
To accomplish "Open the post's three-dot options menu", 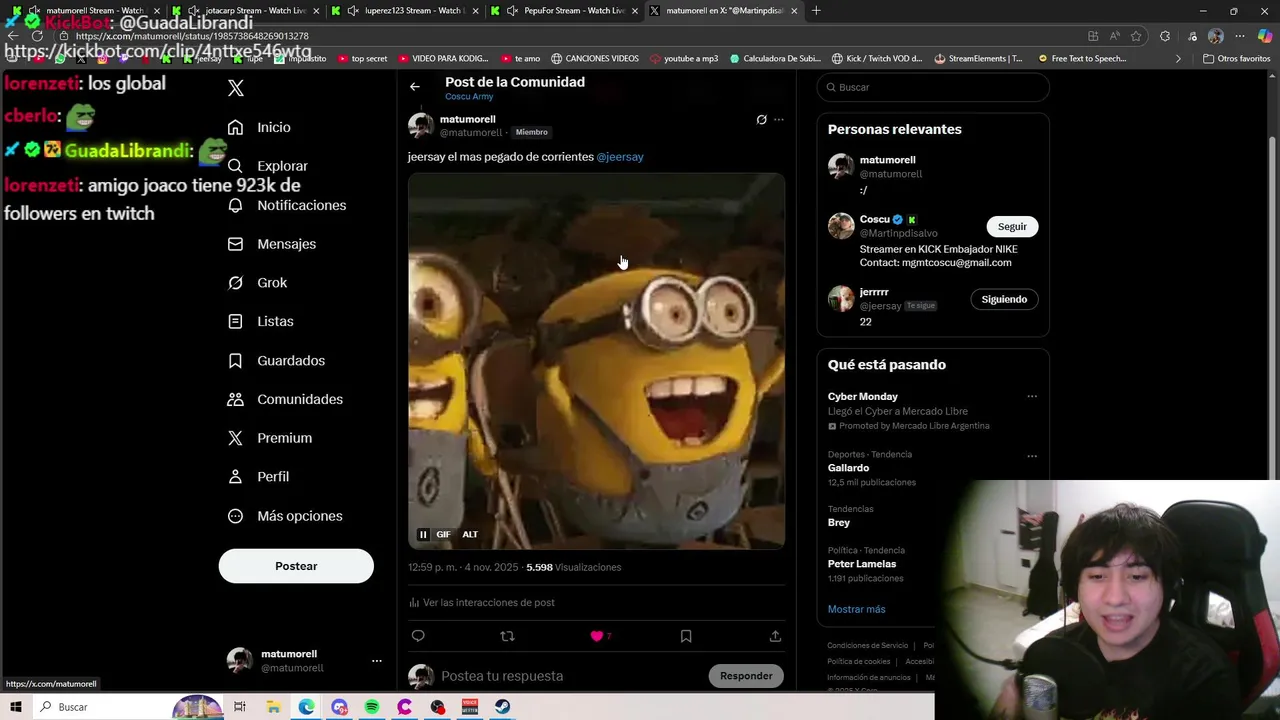I will click(x=779, y=120).
